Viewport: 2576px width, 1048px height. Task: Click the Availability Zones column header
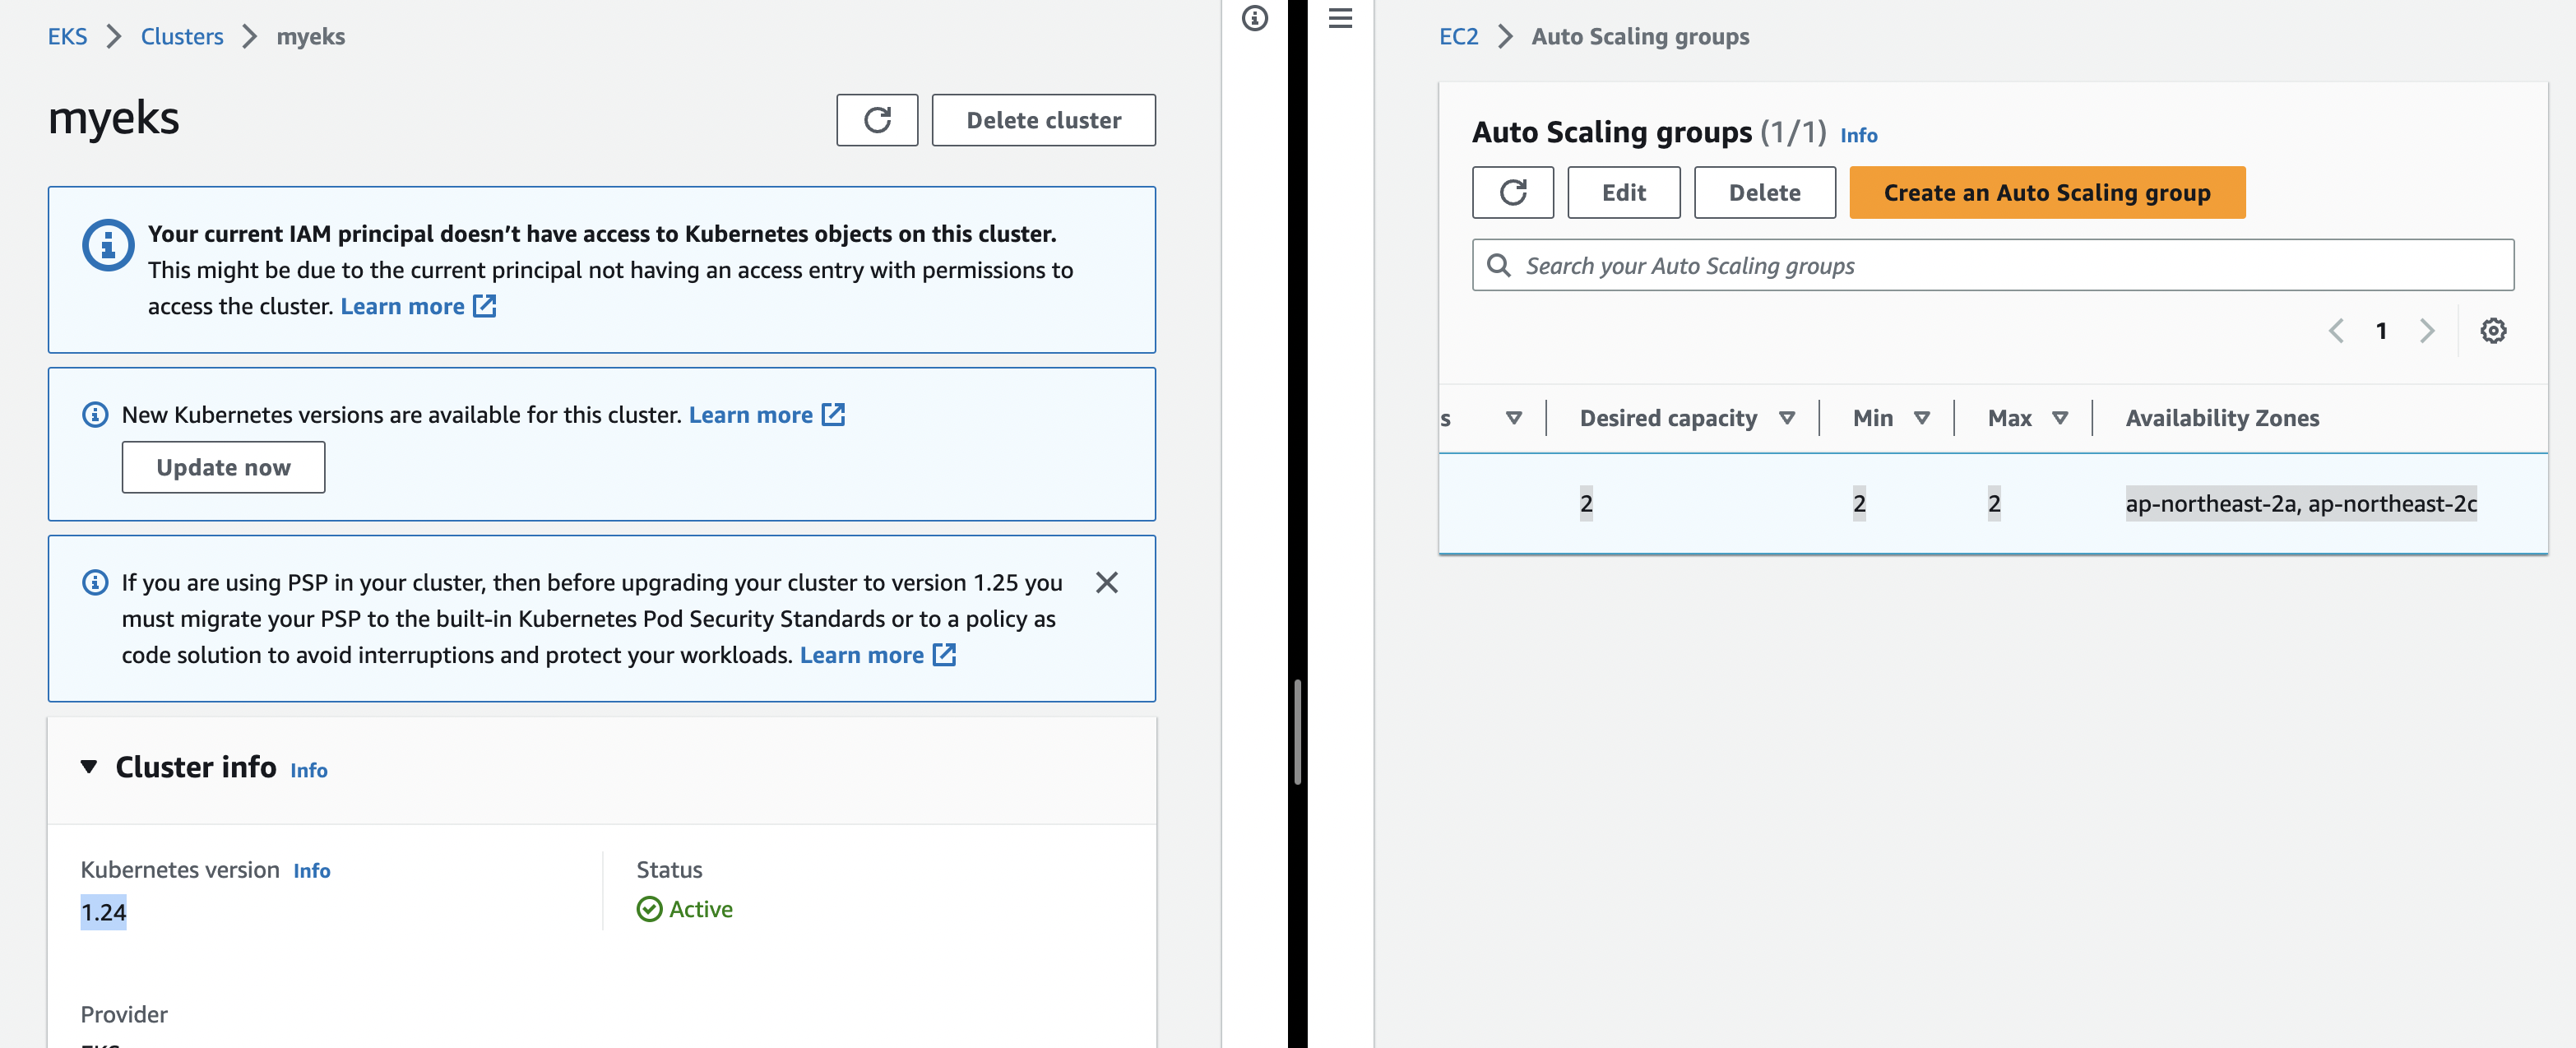(2222, 418)
